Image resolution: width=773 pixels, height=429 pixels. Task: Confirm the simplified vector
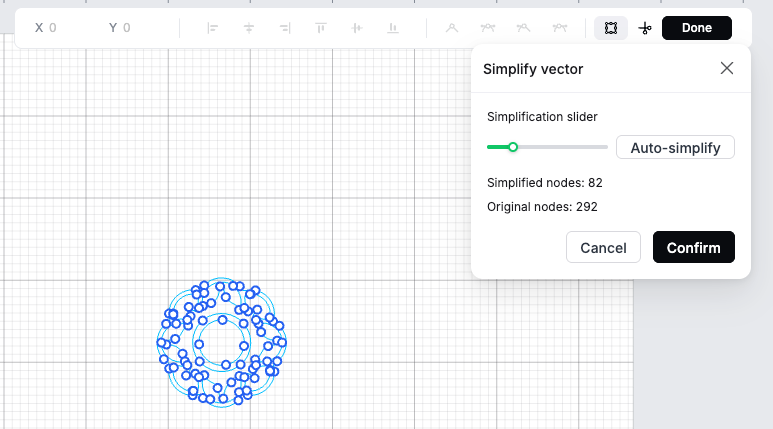pos(693,247)
